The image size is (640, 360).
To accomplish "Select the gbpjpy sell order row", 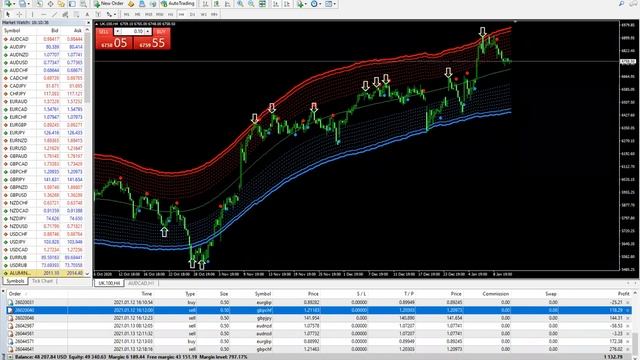I will tap(319, 318).
